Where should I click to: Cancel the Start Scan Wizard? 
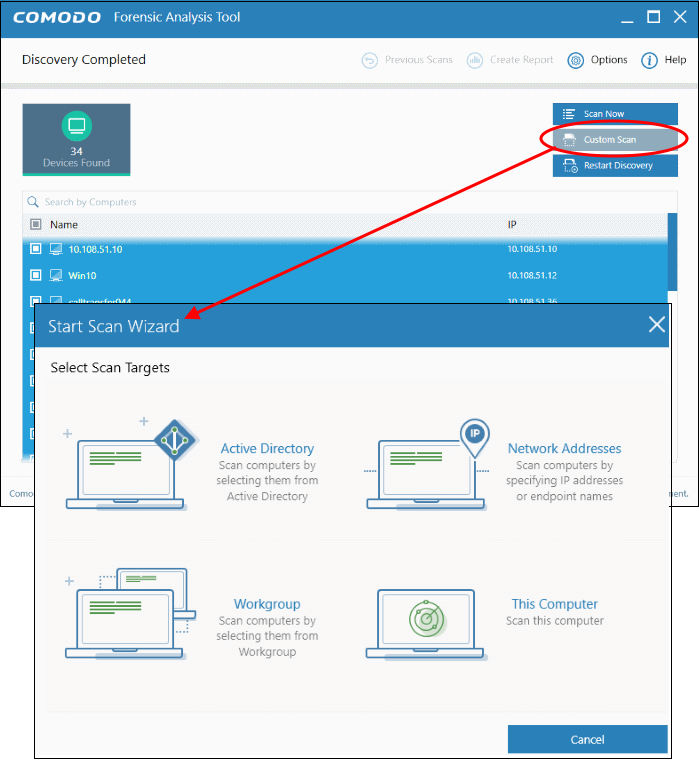[x=587, y=740]
